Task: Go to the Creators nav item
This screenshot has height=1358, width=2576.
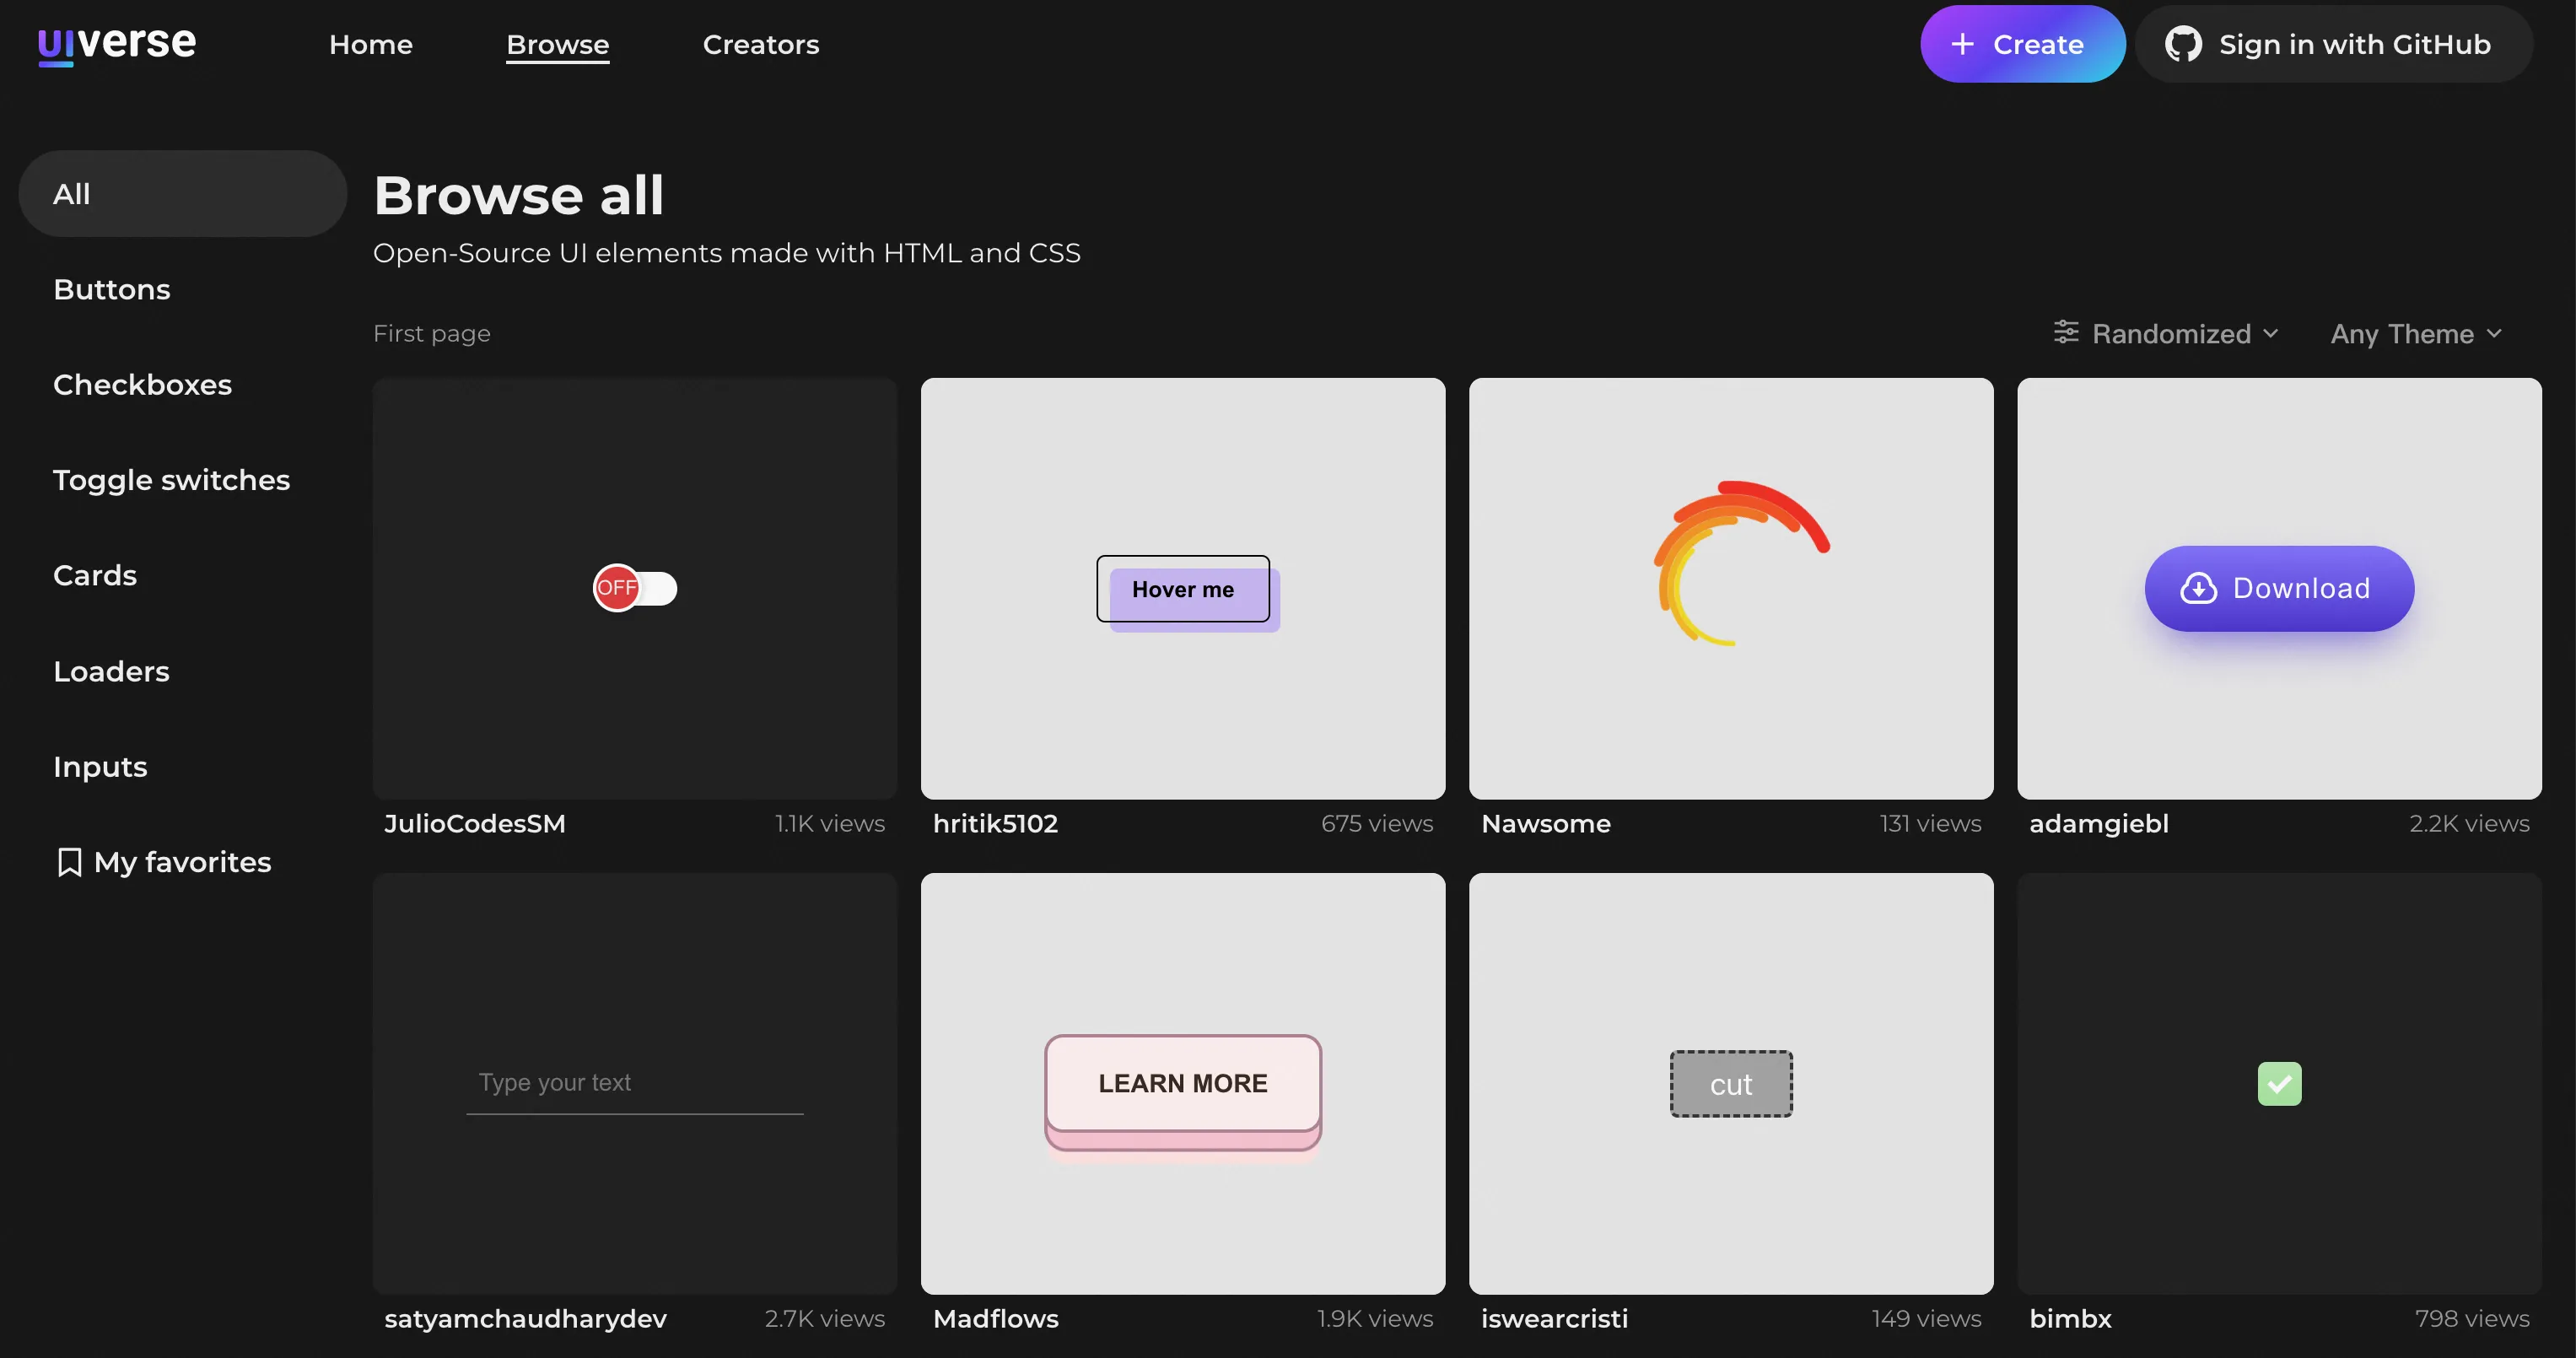Action: pos(760,45)
